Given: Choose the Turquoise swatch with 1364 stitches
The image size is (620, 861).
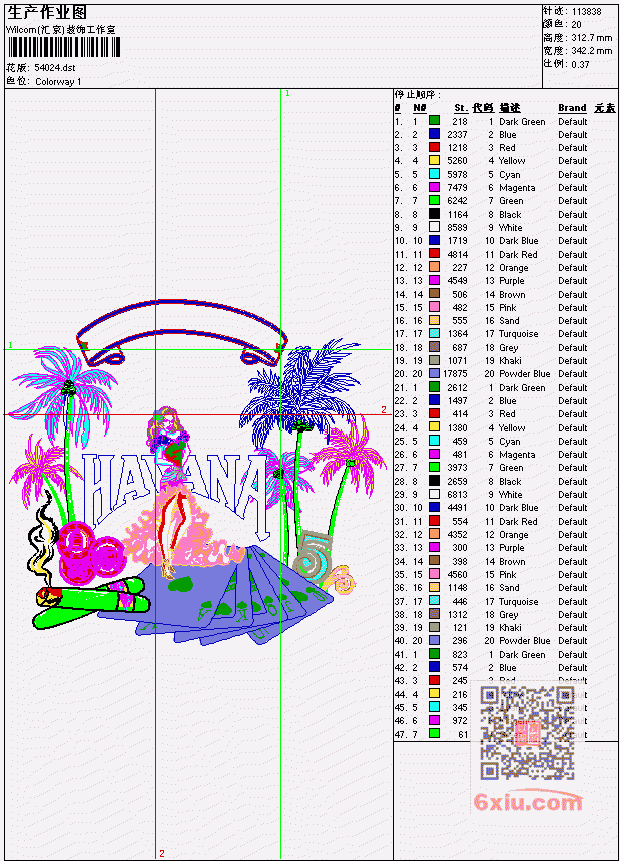Looking at the screenshot, I should click(x=434, y=333).
